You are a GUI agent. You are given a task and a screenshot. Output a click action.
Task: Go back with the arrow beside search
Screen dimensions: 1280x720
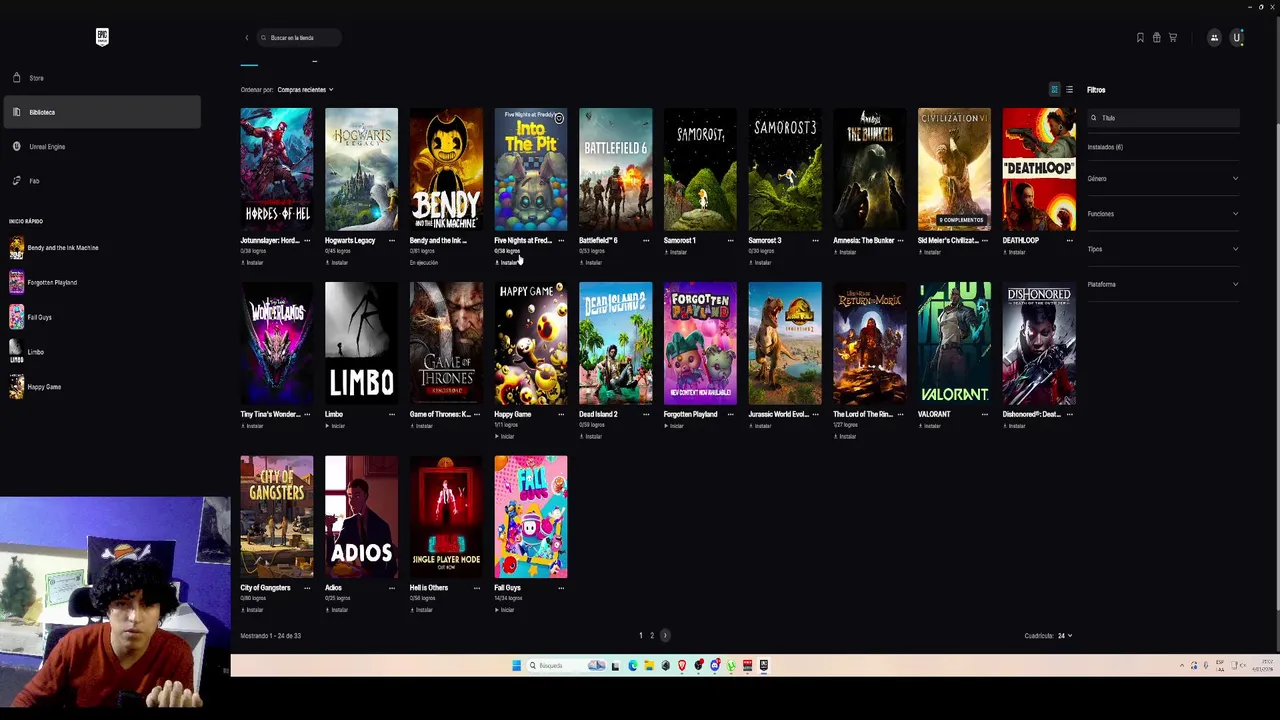pos(247,38)
